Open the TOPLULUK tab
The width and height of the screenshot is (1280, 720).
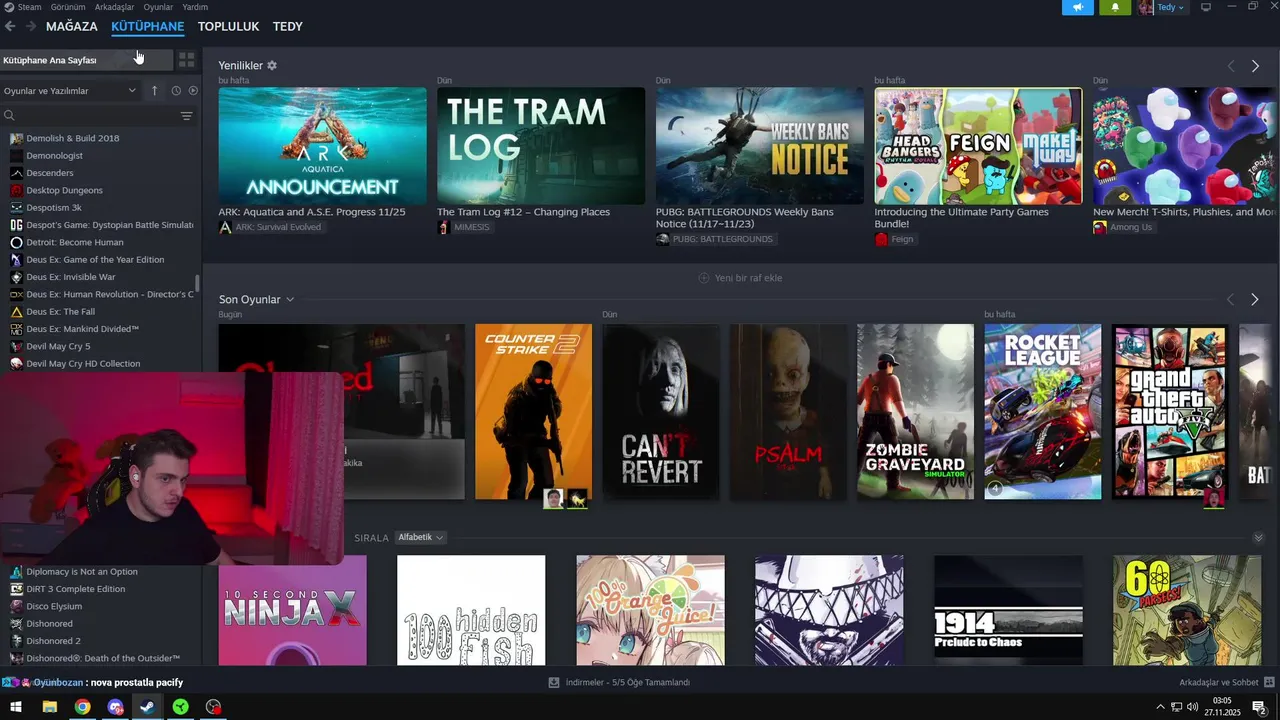tap(228, 26)
